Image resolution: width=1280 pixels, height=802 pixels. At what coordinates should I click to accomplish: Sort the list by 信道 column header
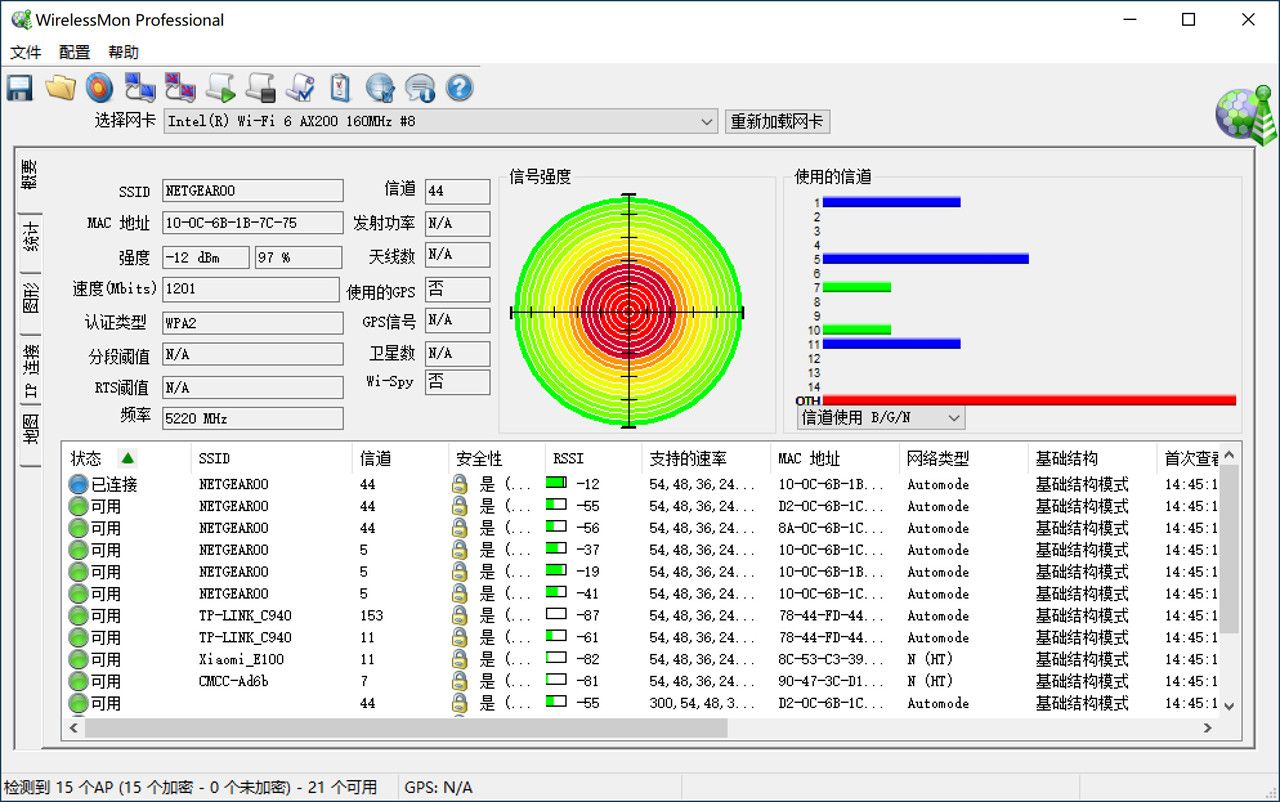[400, 458]
